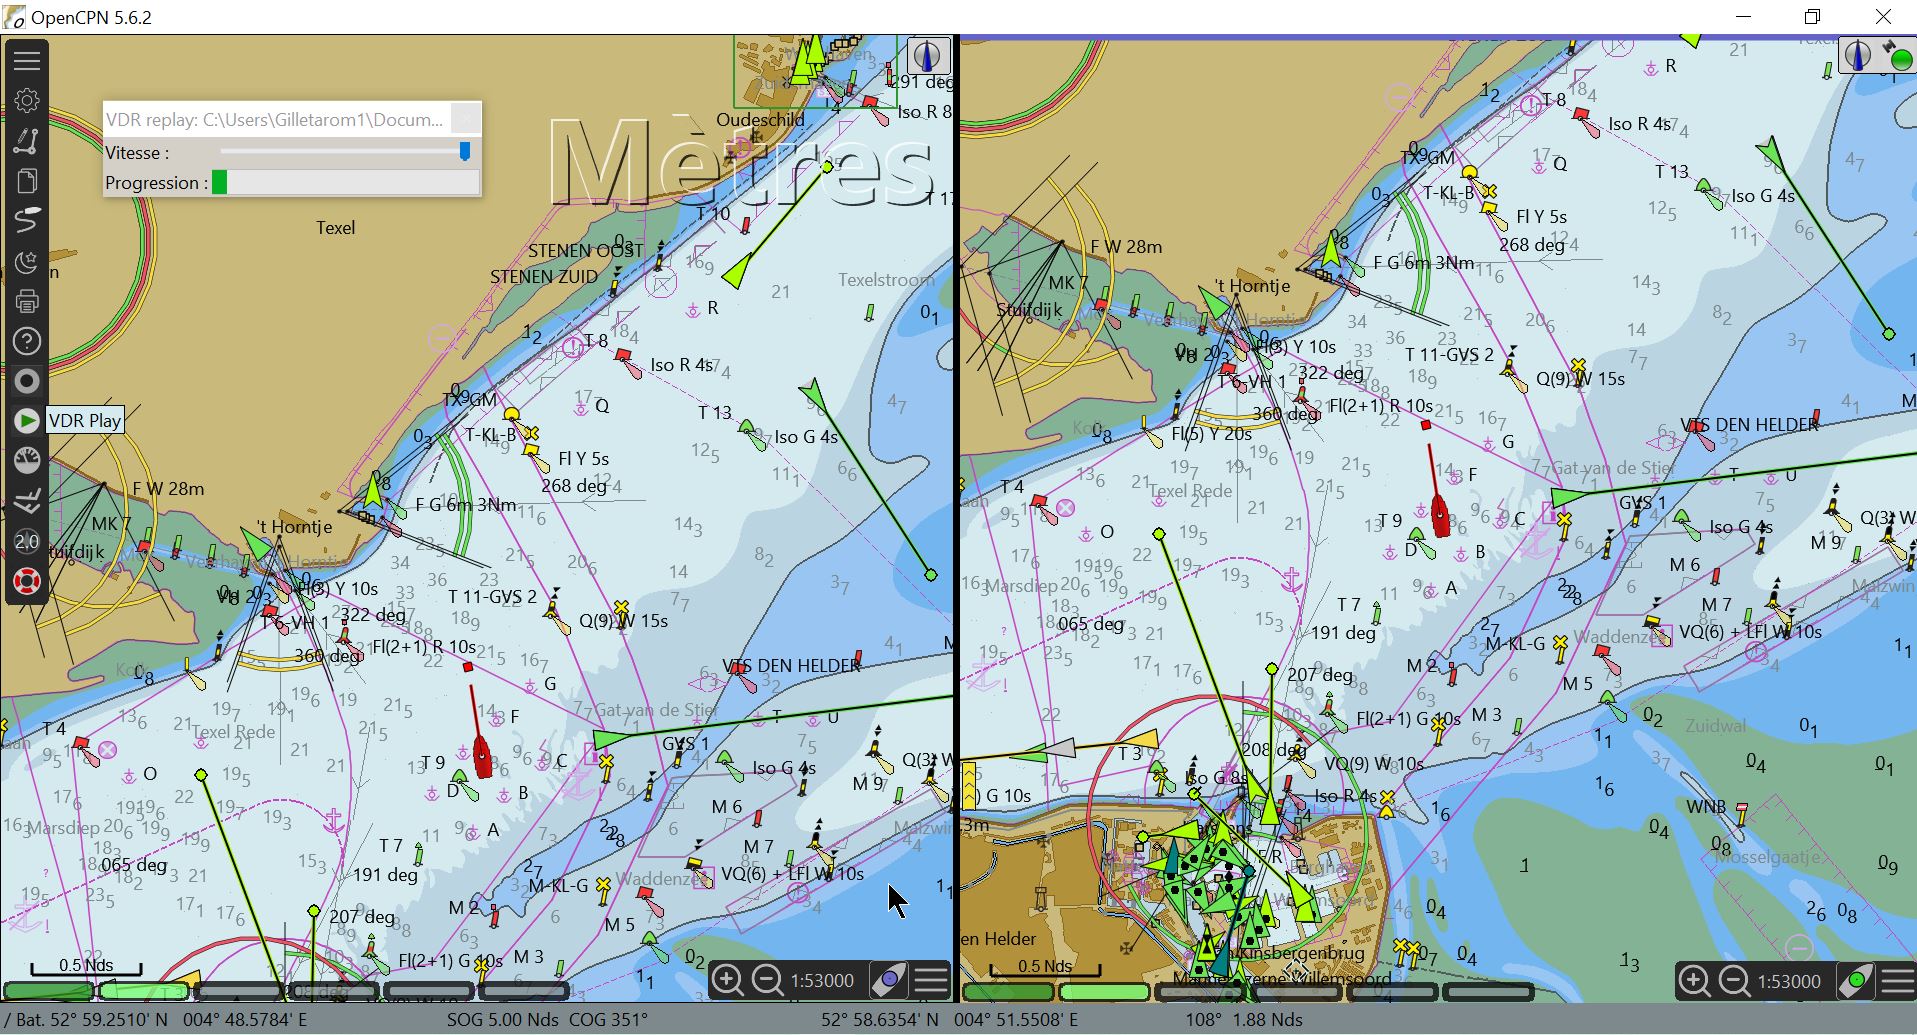Screen dimensions: 1917x1035
Task: Open the right canvas options menu
Action: pyautogui.click(x=1897, y=981)
